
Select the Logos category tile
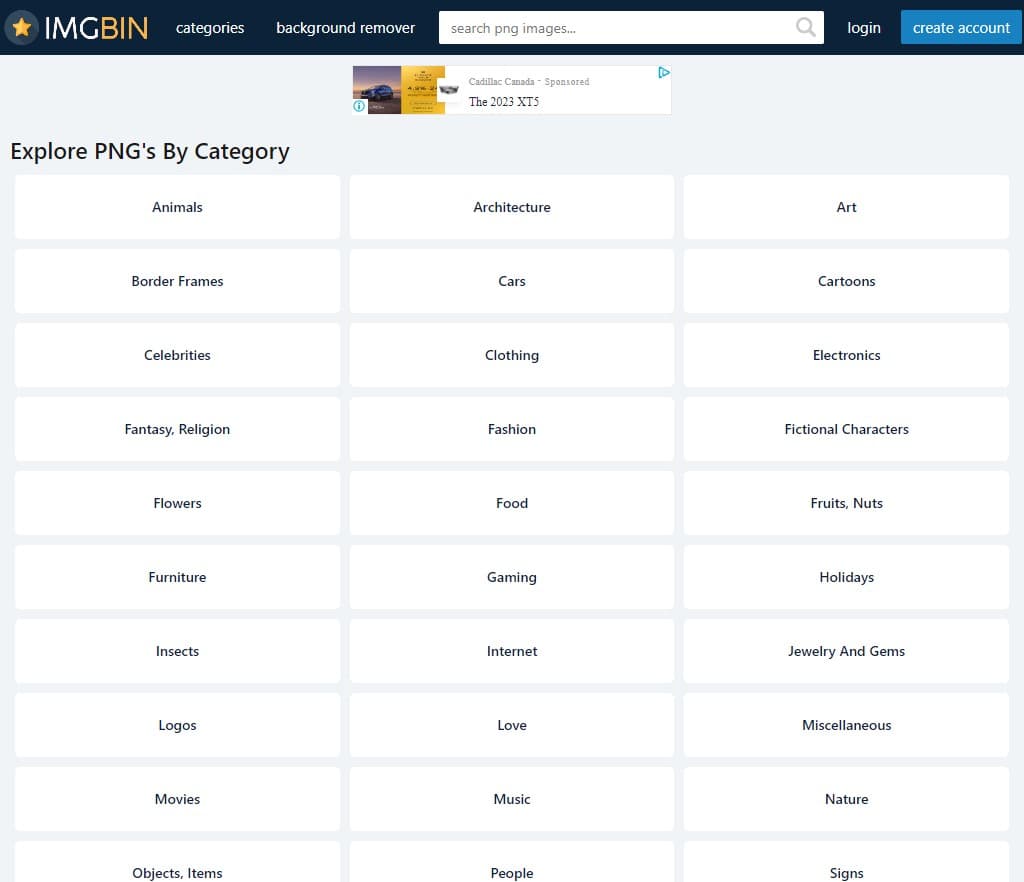177,725
